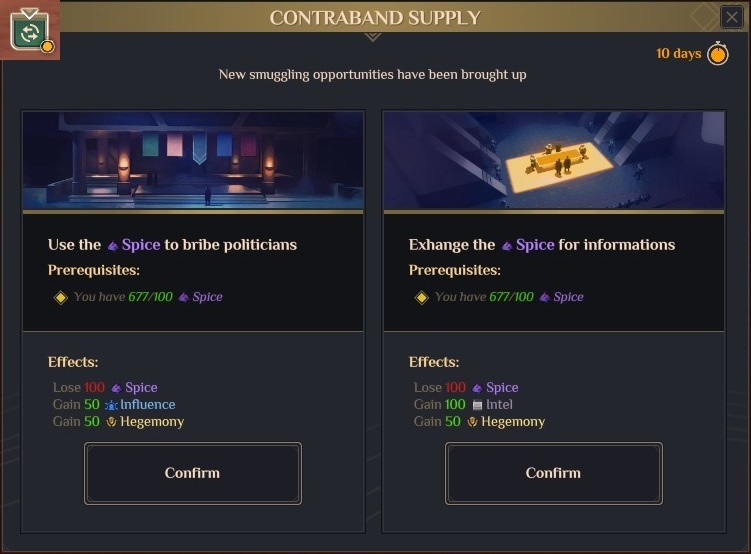Confirm the exchange Spice for informations option

click(553, 473)
